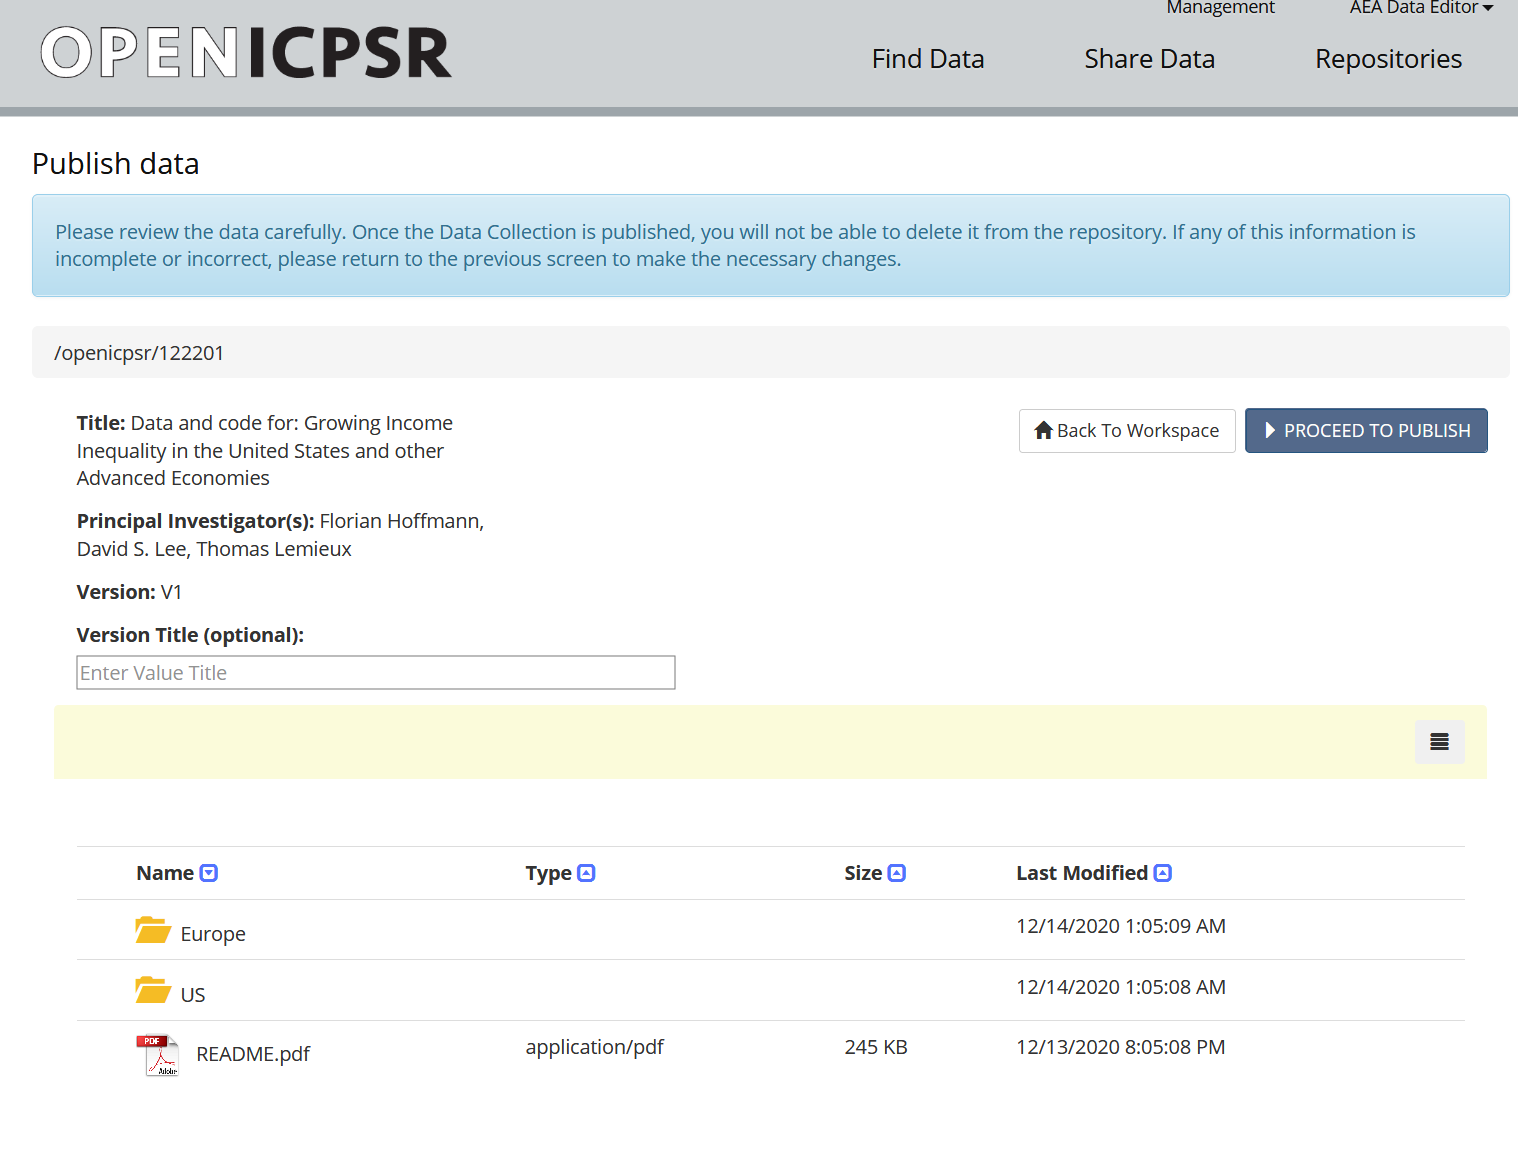
Task: Click Proceed to Publish button
Action: [1366, 431]
